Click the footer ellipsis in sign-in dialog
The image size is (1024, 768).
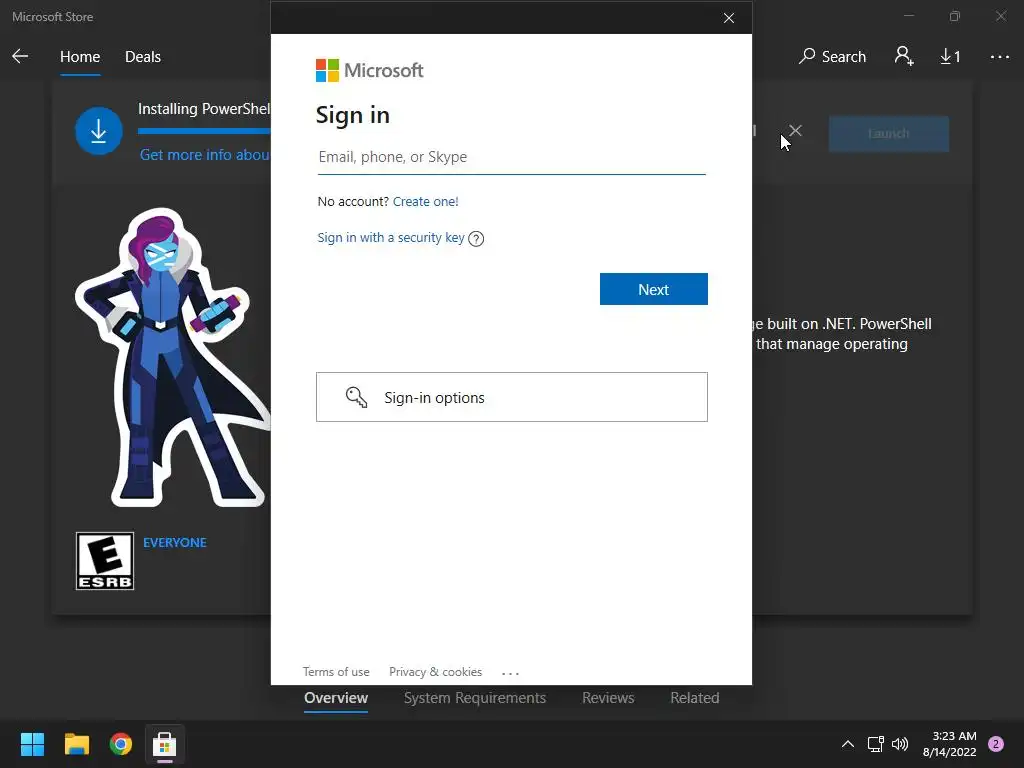[x=510, y=673]
